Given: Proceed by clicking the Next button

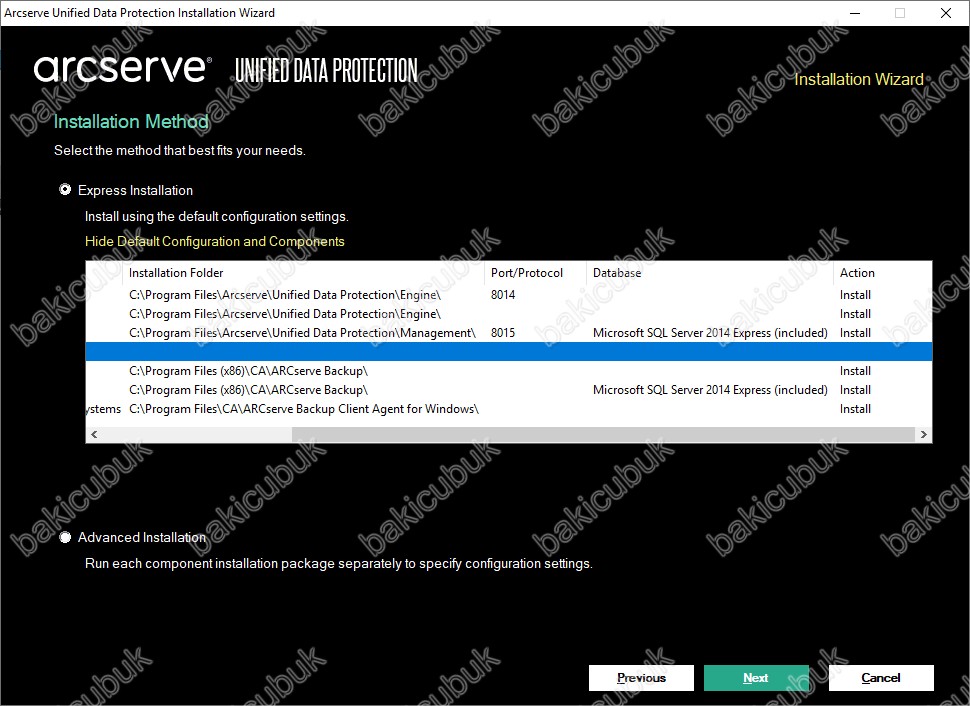Looking at the screenshot, I should tap(756, 678).
